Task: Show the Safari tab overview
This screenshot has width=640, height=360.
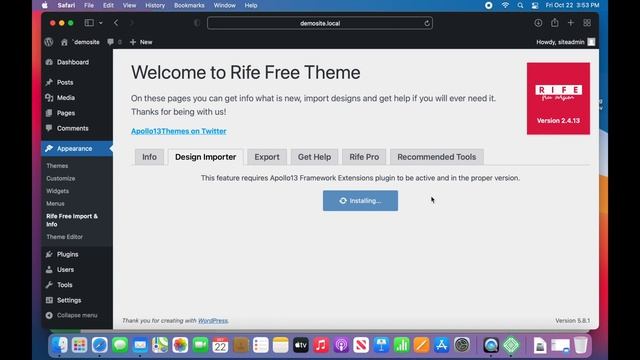Action: click(587, 23)
